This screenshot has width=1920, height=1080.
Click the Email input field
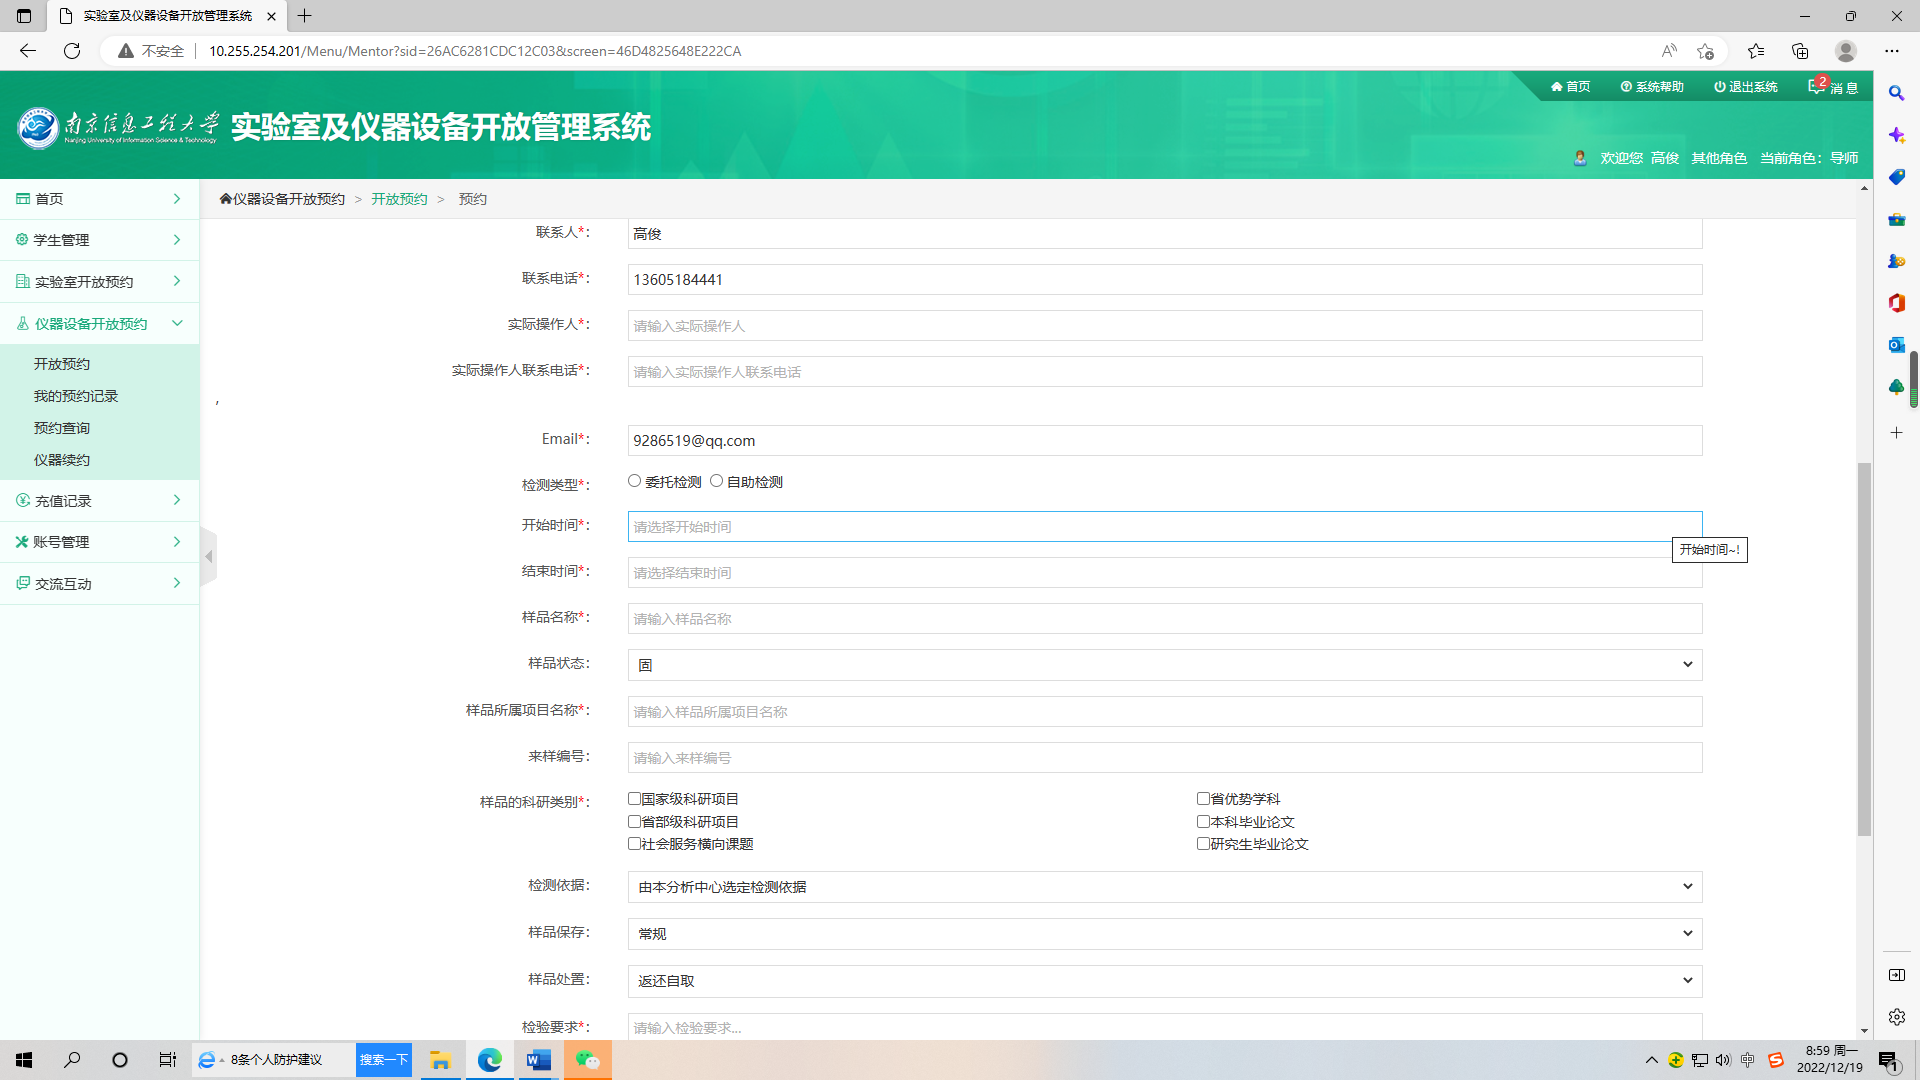(1165, 441)
